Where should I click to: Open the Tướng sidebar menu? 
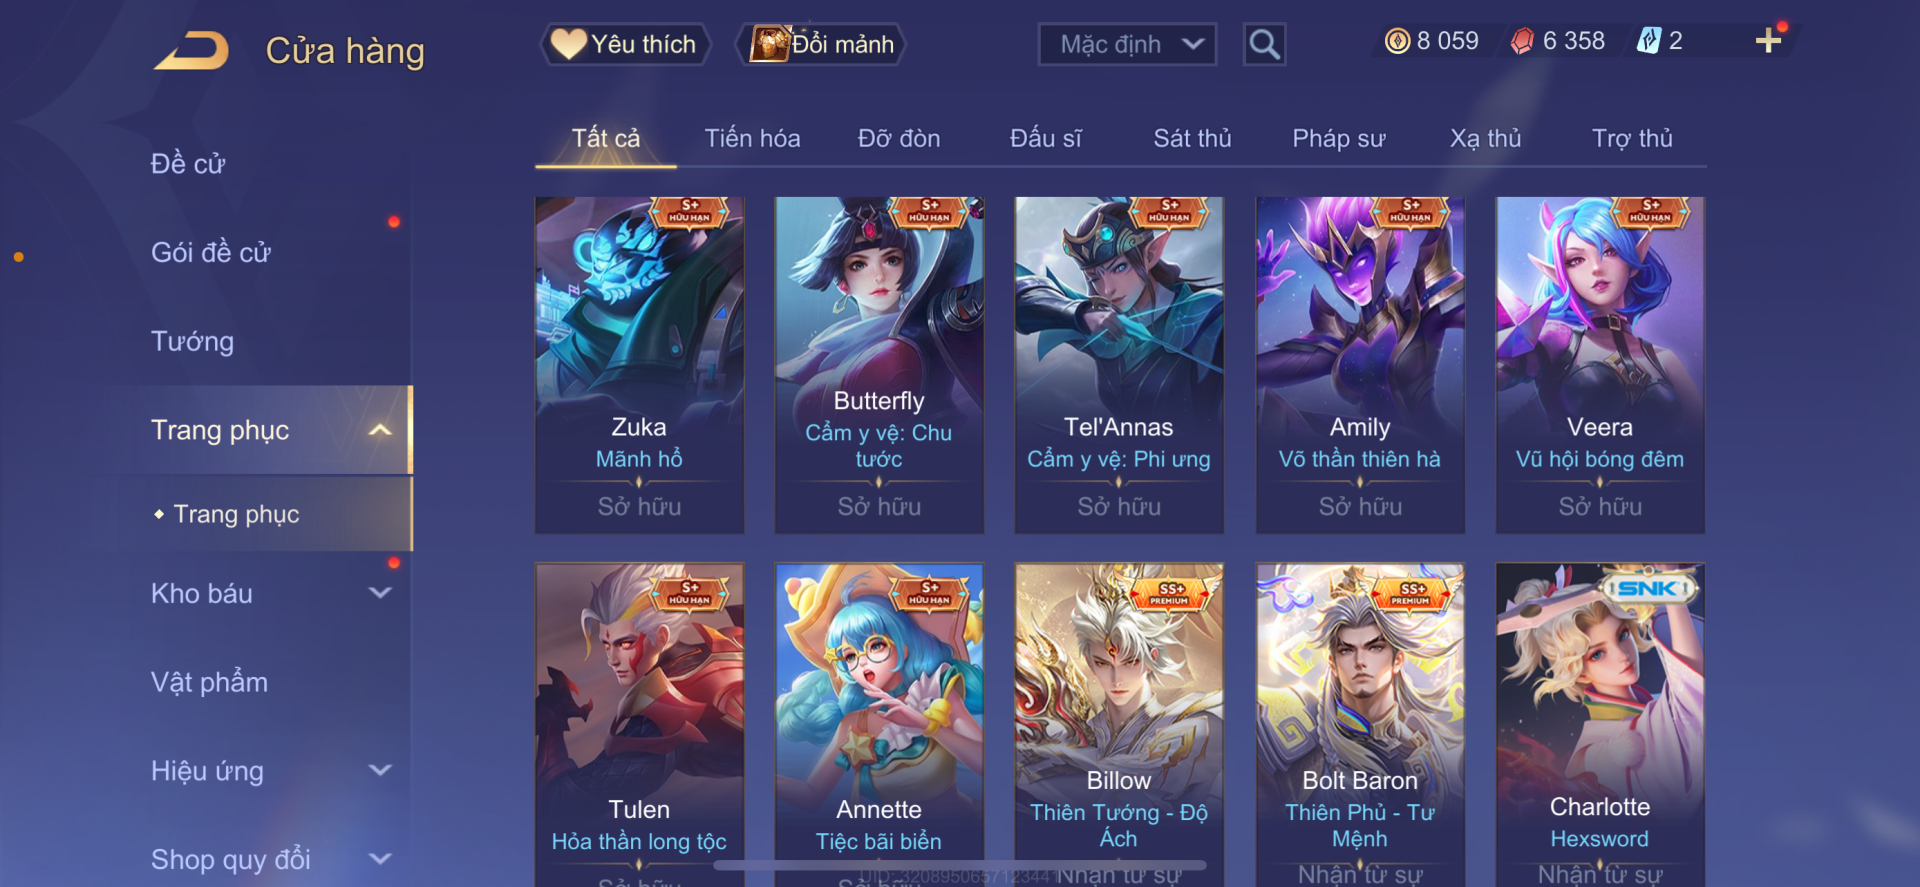[x=192, y=341]
